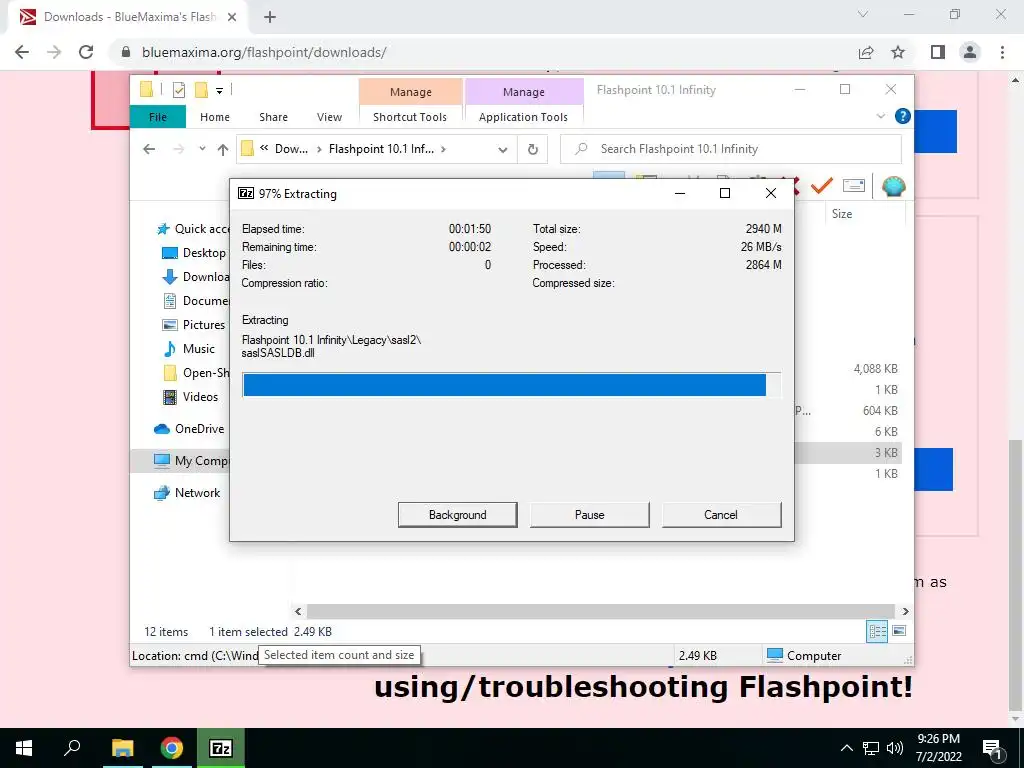Click the Dow... breadcrumb in address bar
The image size is (1024, 768).
click(291, 149)
